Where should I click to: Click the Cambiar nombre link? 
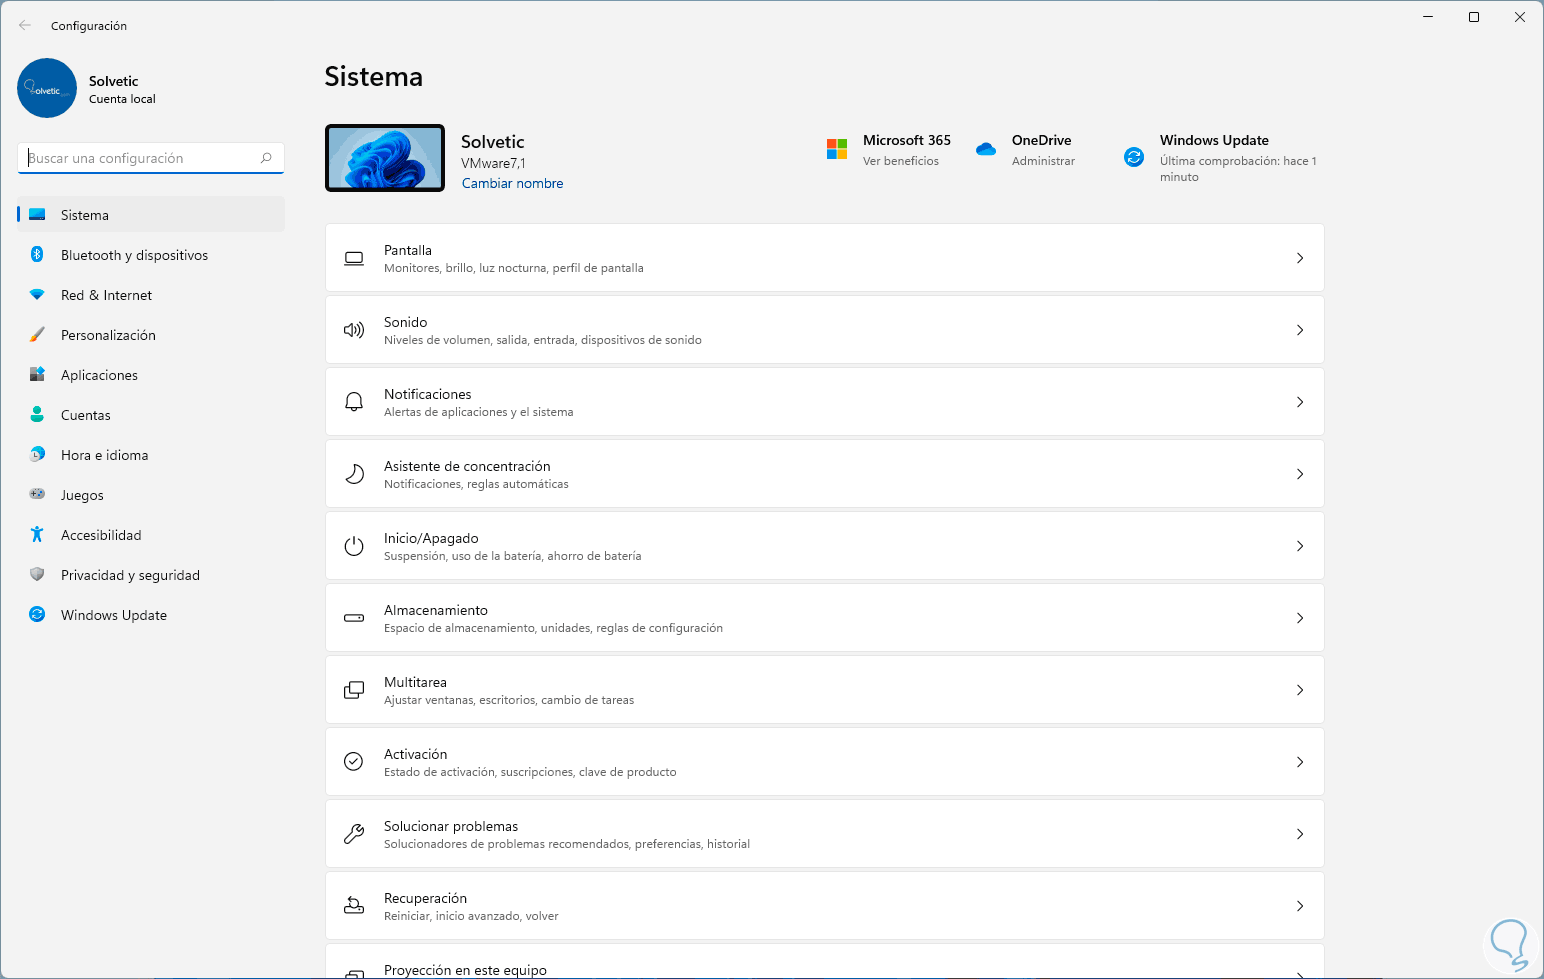pyautogui.click(x=512, y=183)
